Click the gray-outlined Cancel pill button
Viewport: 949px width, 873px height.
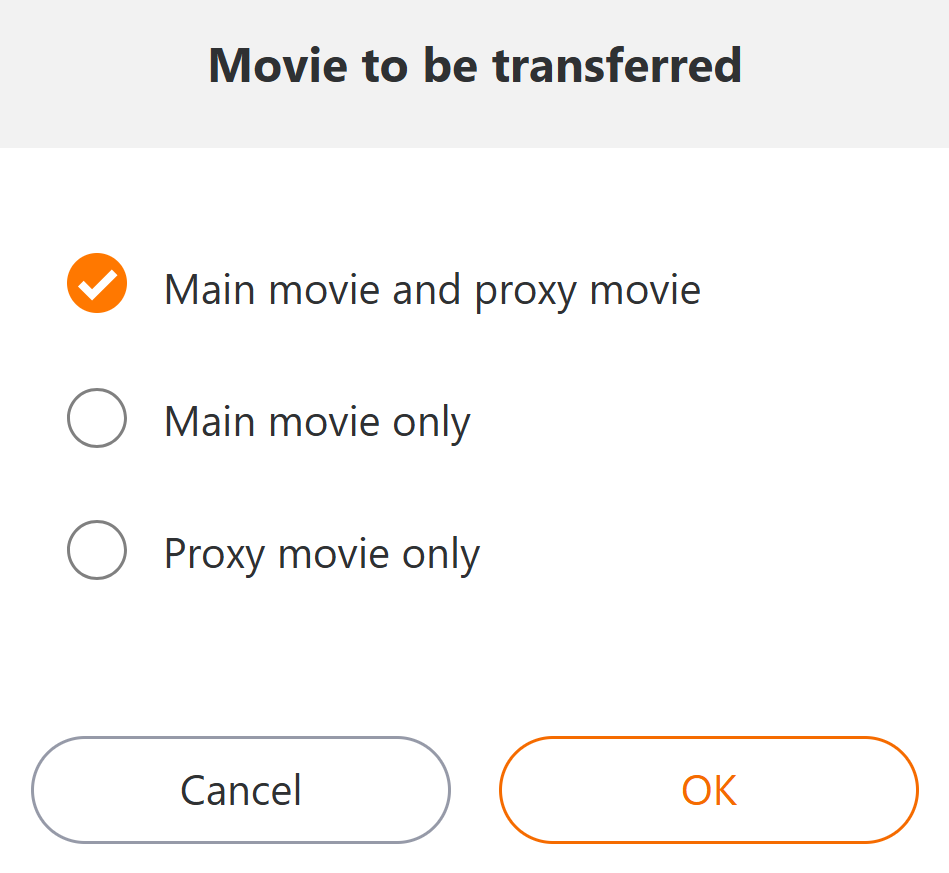click(x=241, y=790)
